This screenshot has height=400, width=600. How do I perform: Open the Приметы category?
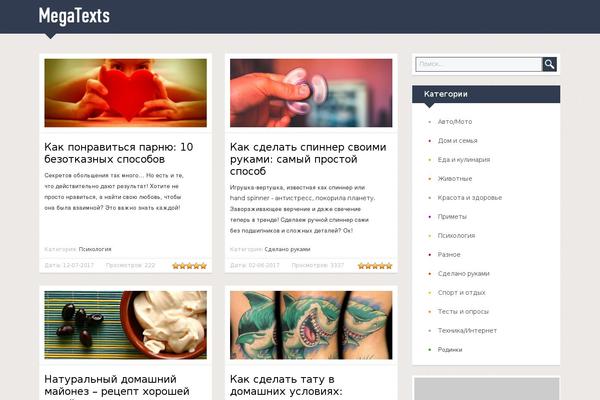tap(452, 217)
